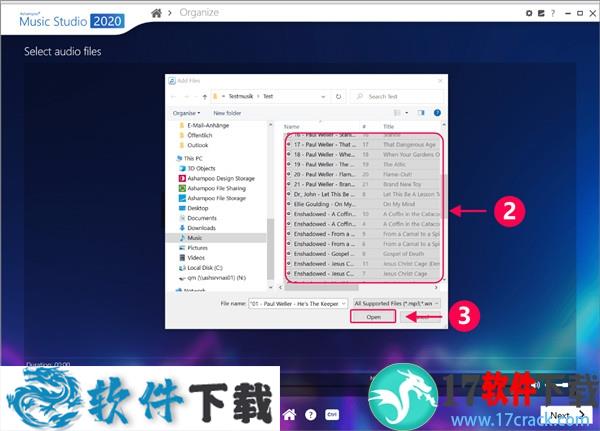Screen dimensions: 600x431
Task: Open the title bar help question mark
Action: 553,13
